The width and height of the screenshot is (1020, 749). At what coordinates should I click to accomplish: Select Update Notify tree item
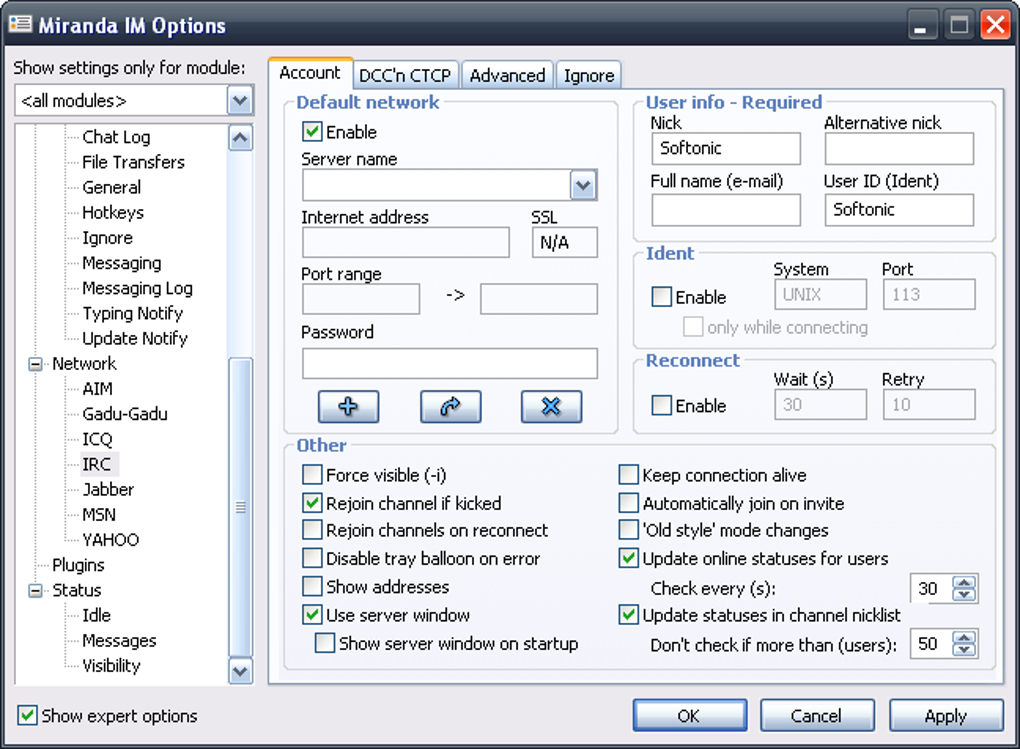coord(135,338)
